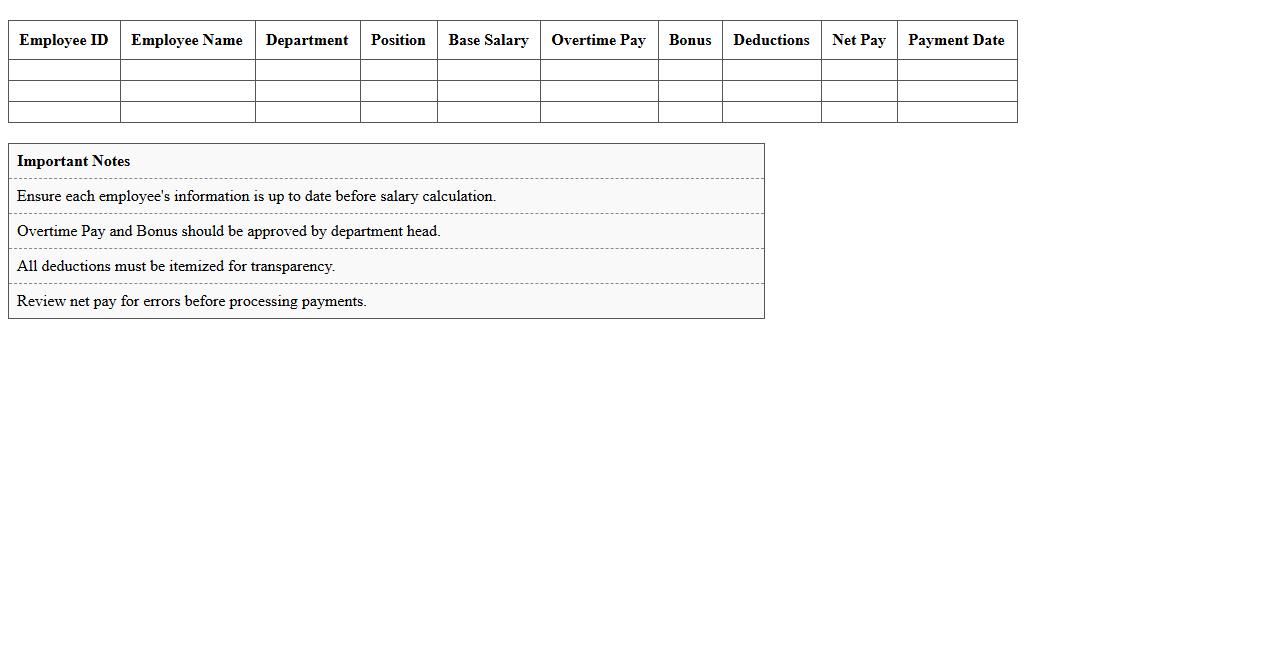Select the Overtime Pay column header
Image resolution: width=1278 pixels, height=650 pixels.
click(x=598, y=40)
